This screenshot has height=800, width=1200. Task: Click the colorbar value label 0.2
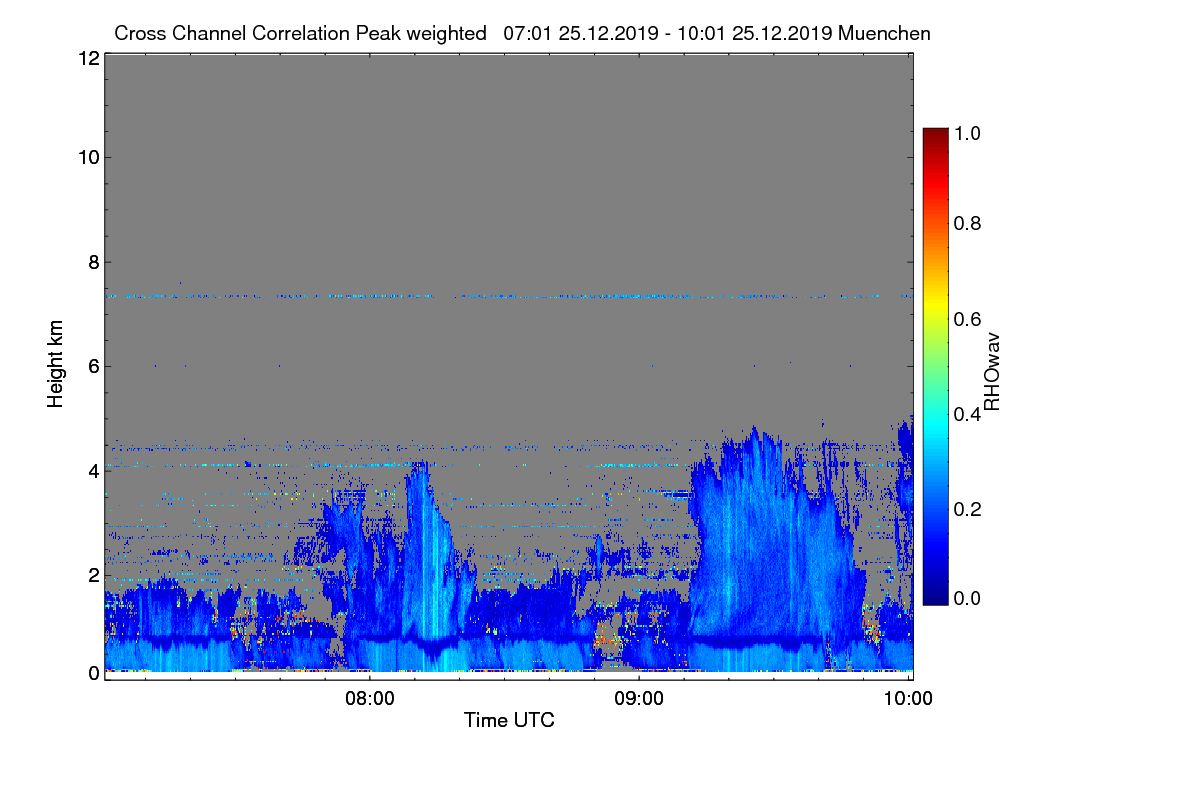click(966, 509)
